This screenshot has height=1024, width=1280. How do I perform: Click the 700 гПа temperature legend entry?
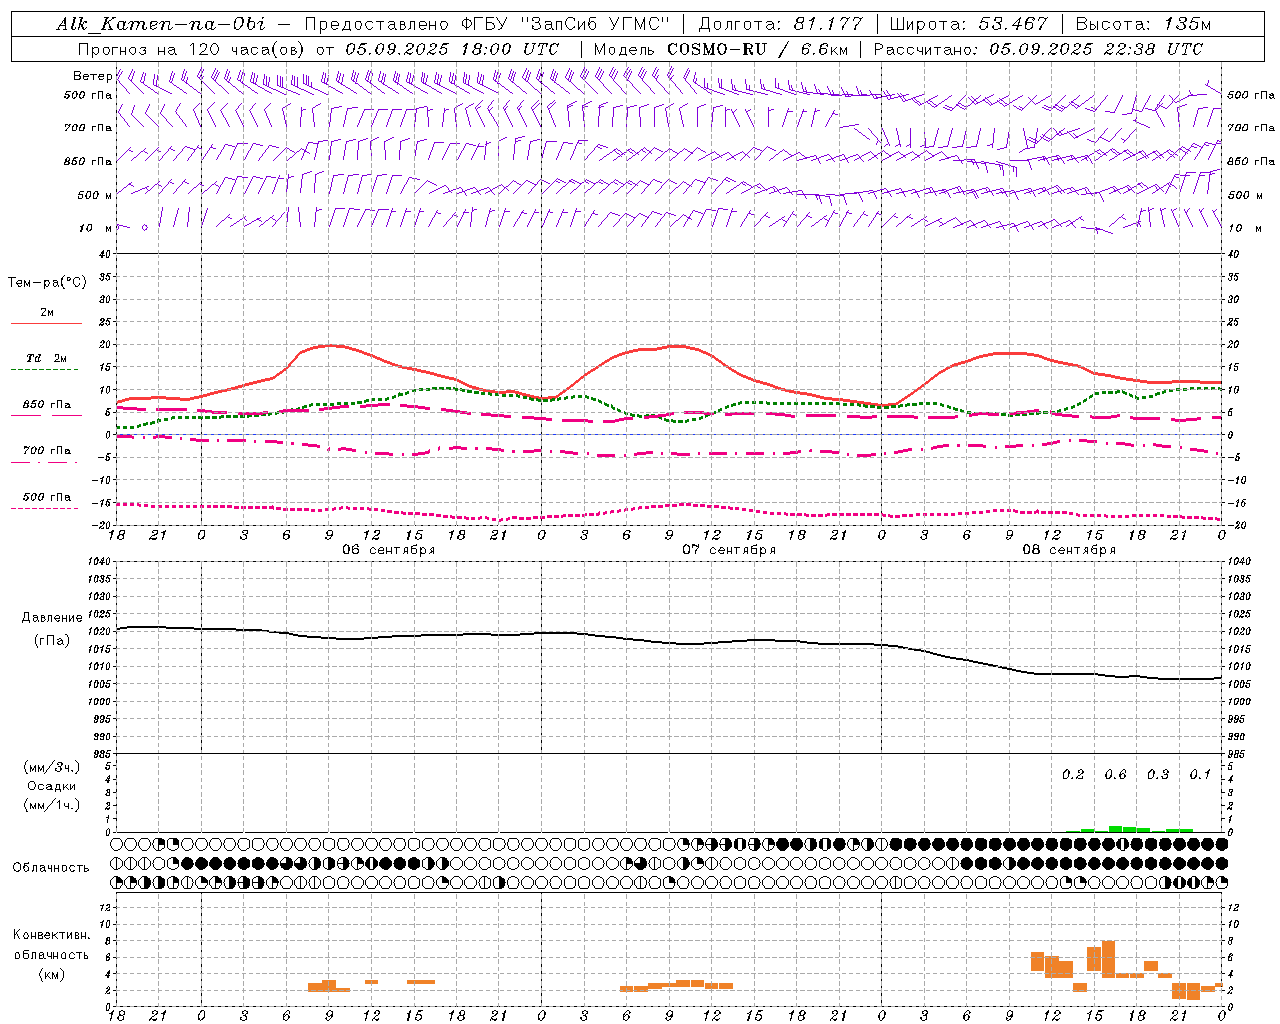(x=47, y=451)
